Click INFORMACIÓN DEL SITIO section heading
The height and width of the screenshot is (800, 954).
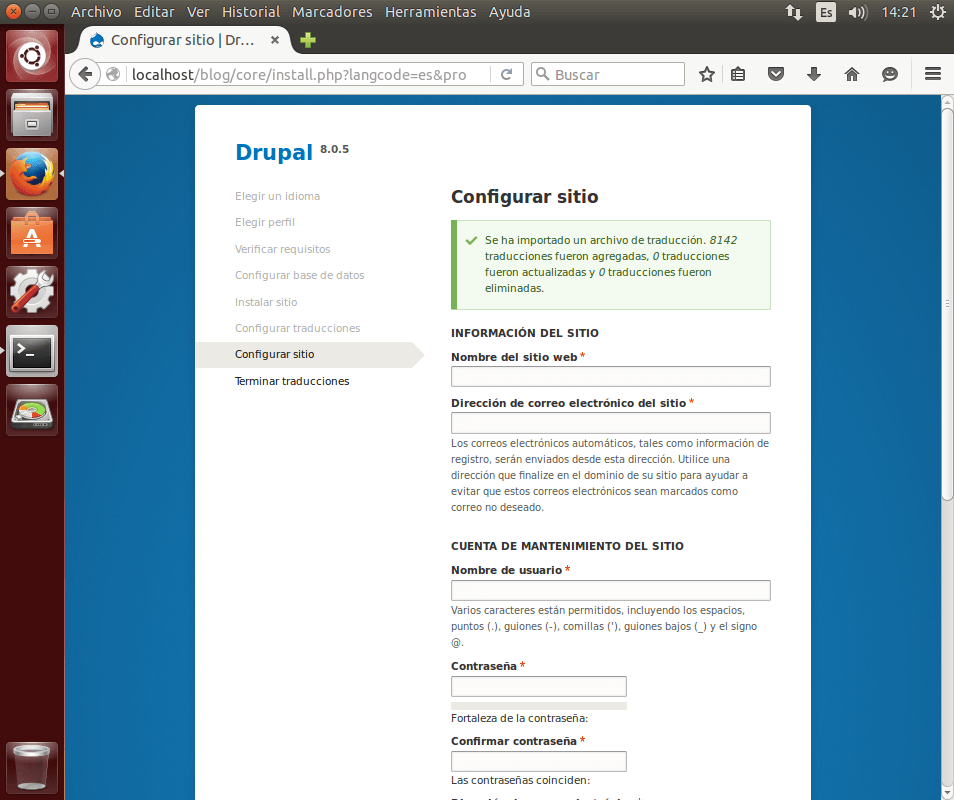point(524,333)
